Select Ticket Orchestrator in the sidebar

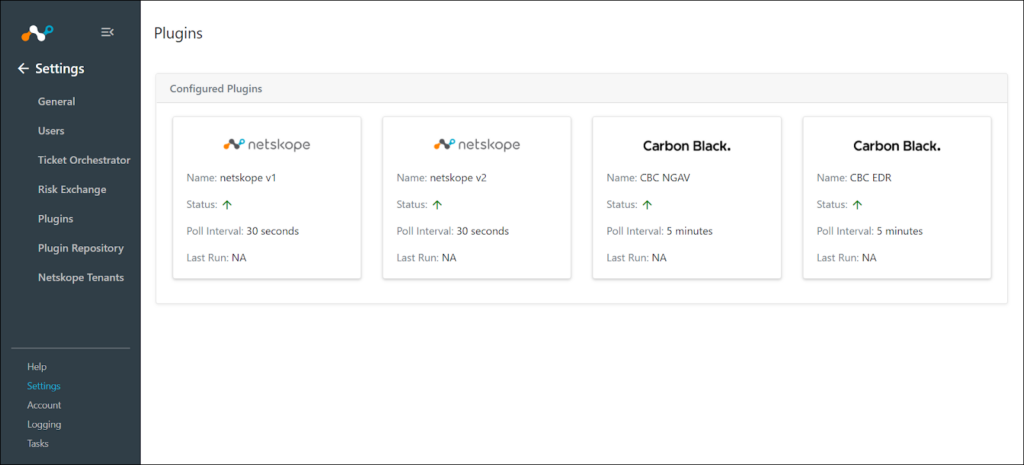(x=84, y=160)
